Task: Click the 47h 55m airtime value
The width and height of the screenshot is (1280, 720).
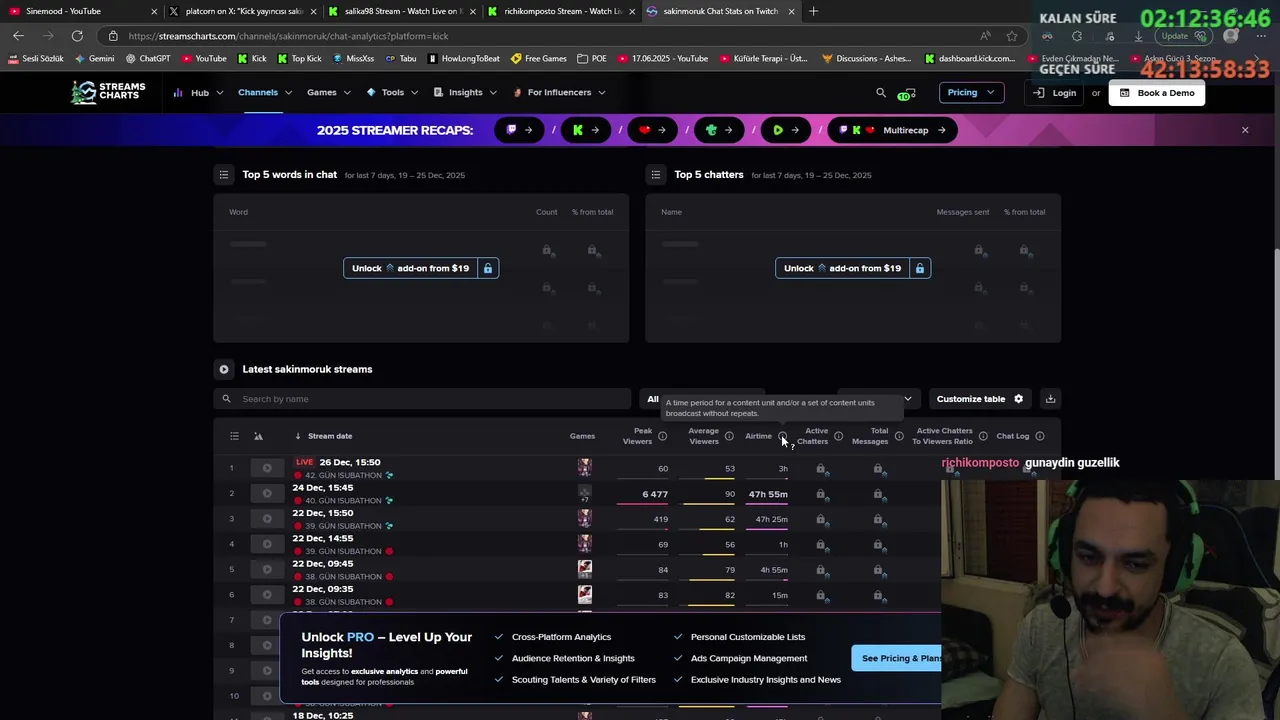Action: point(768,494)
